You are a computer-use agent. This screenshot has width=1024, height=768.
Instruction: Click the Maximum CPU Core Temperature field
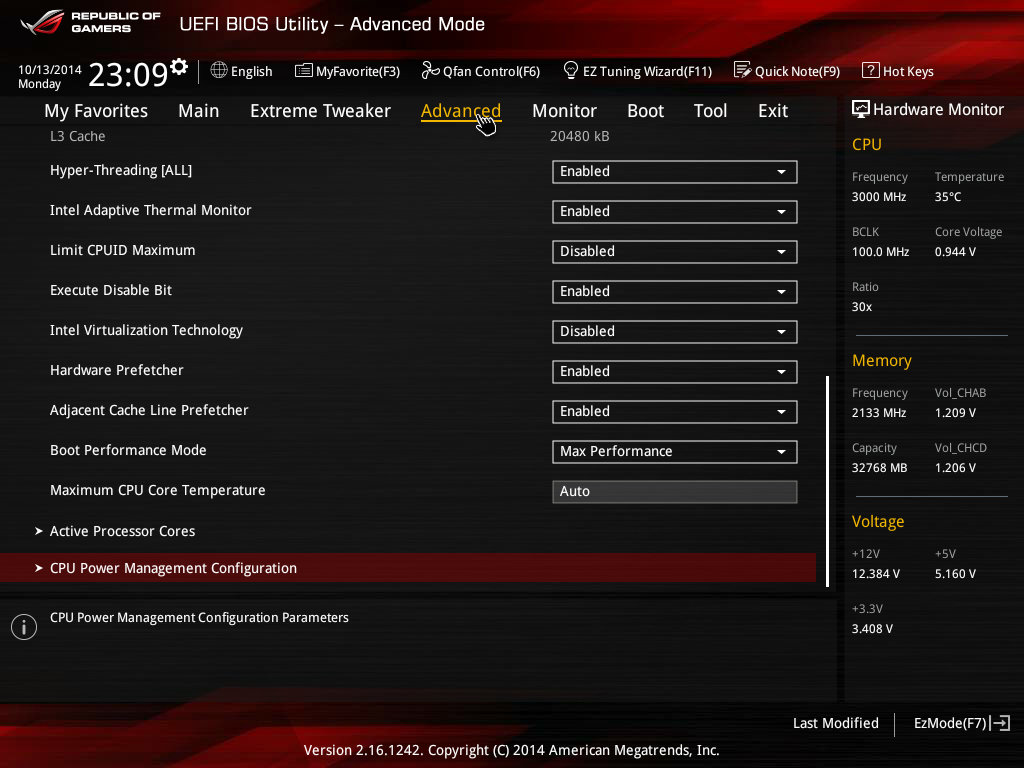tap(675, 492)
